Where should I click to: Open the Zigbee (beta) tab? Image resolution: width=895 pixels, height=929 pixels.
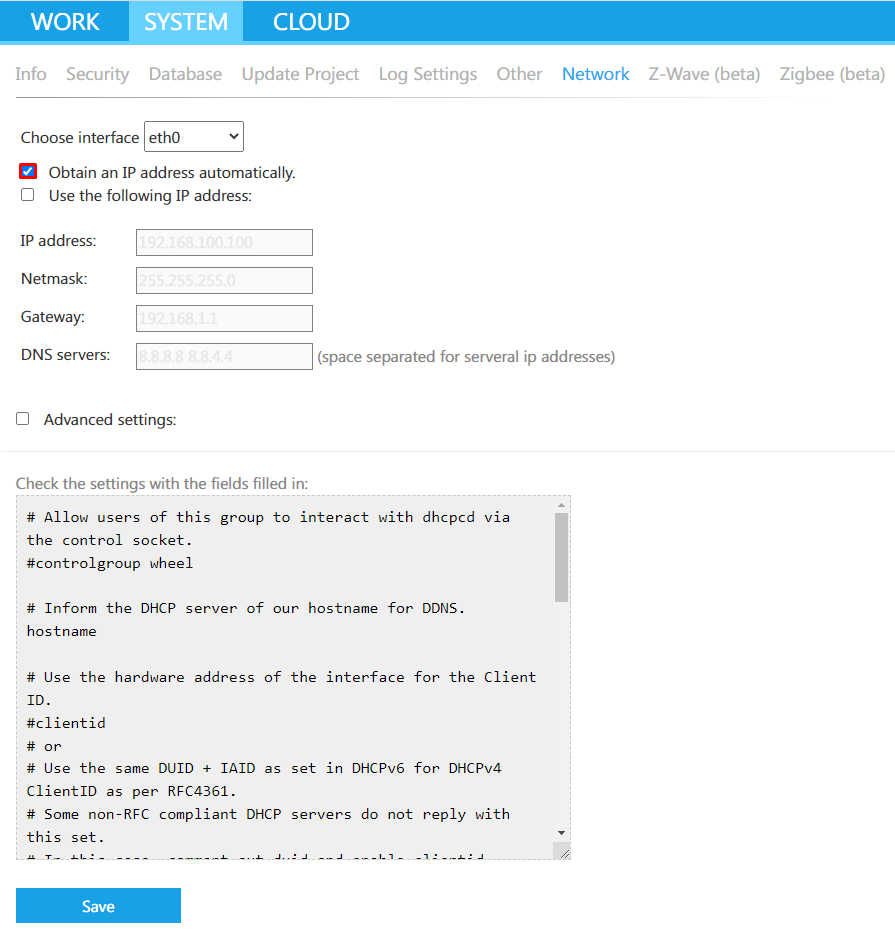[x=831, y=74]
